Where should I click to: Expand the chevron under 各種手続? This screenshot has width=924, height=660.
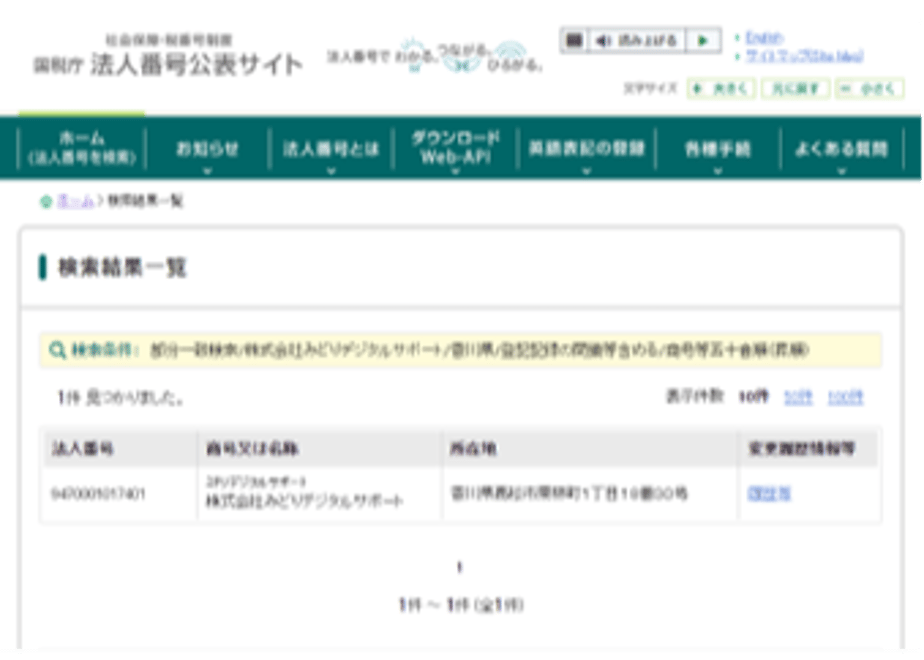pyautogui.click(x=718, y=171)
